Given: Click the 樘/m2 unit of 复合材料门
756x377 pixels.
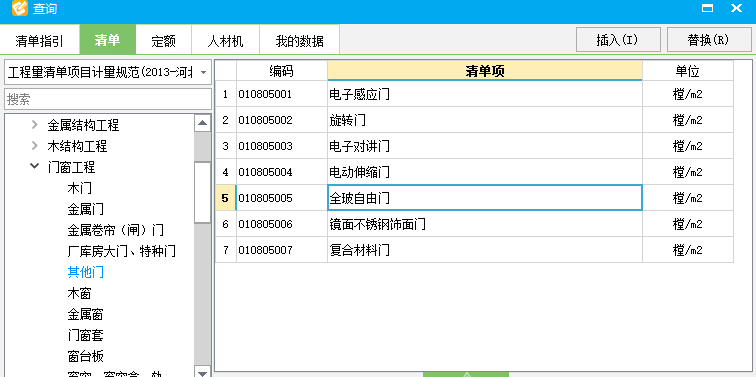Looking at the screenshot, I should click(x=688, y=250).
